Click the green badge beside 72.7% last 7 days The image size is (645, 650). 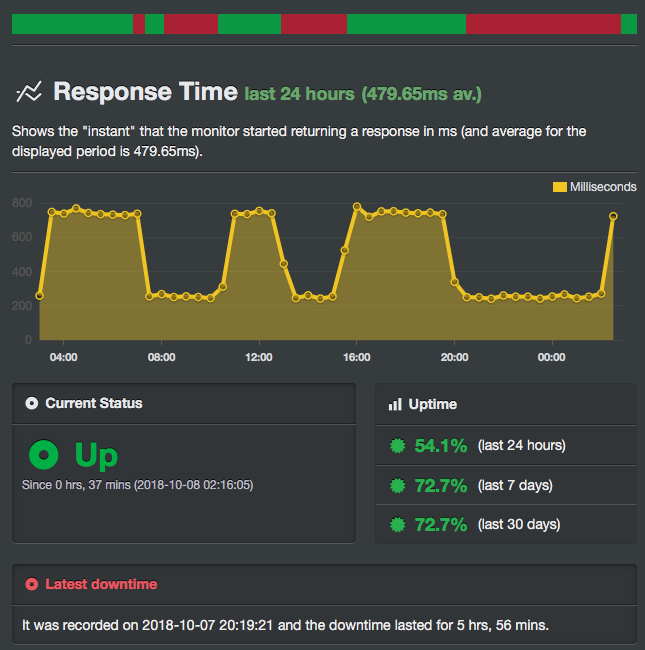click(400, 485)
